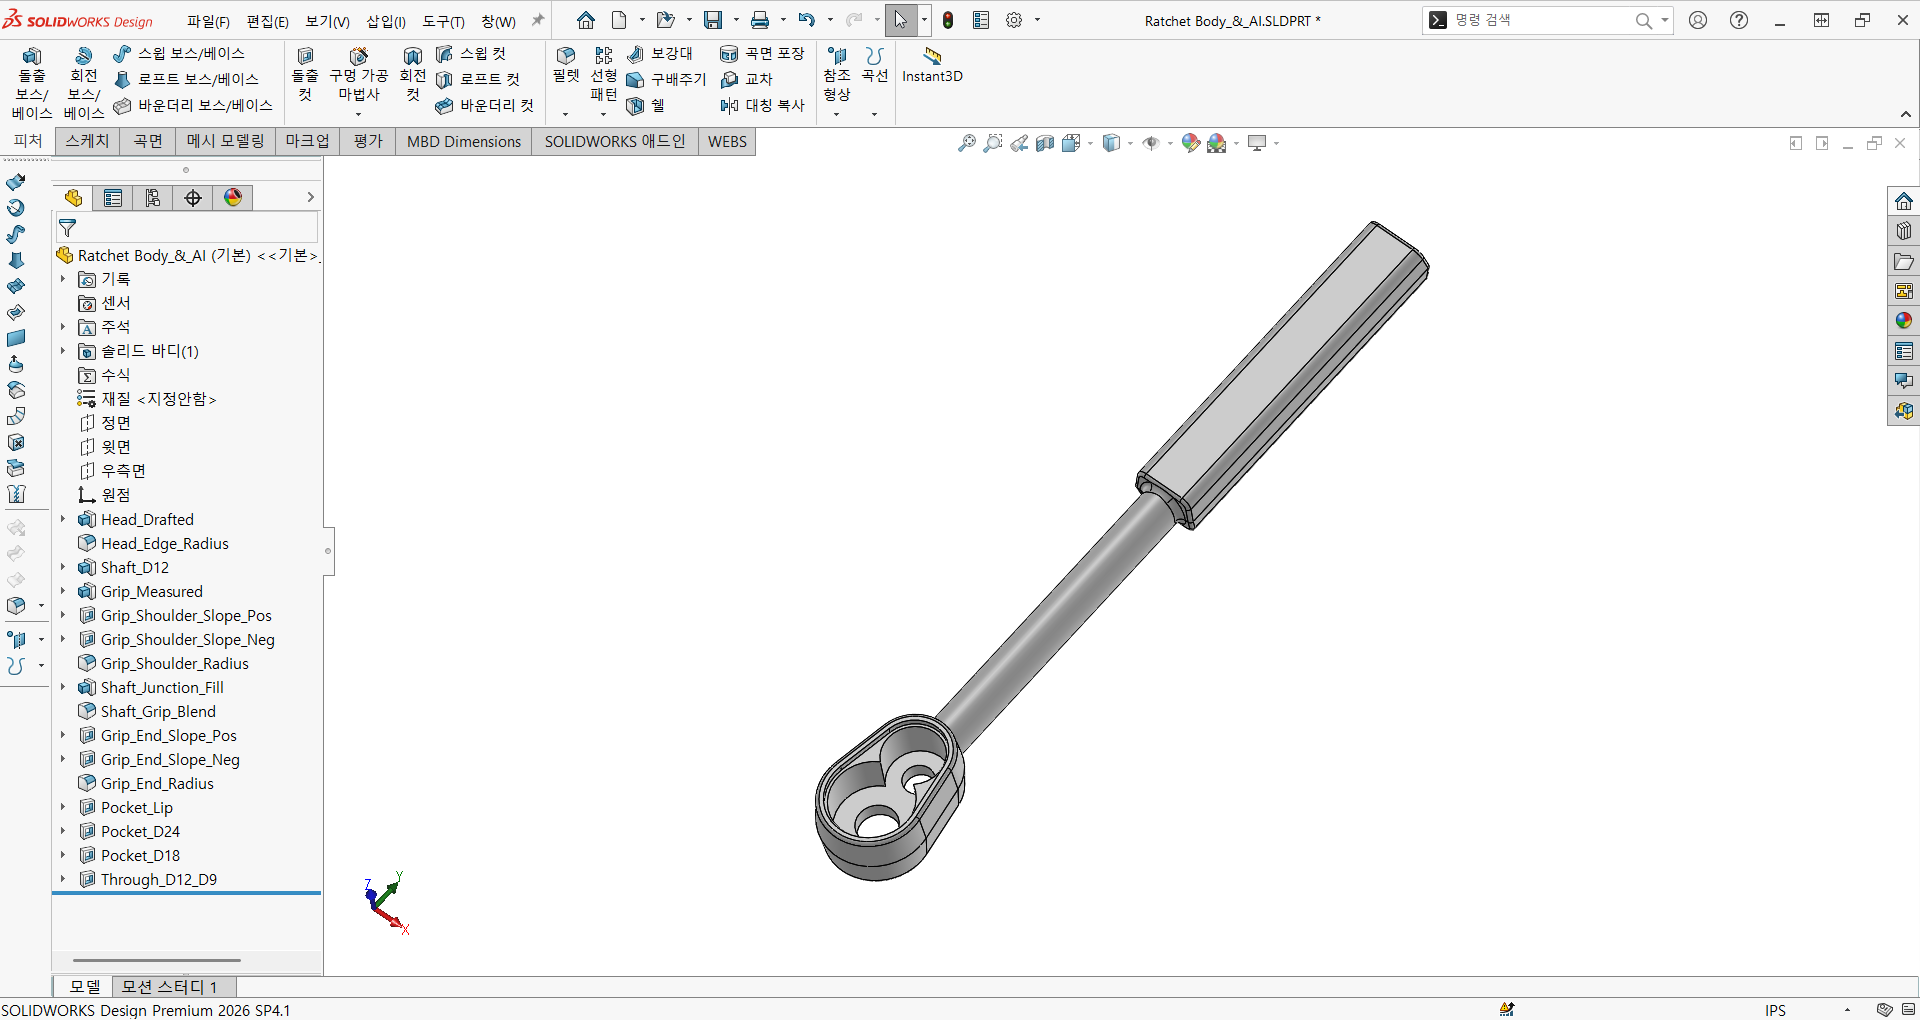
Task: Select the Extruded Boss/Base (돌출 보스/베이스) tool
Action: coord(32,84)
